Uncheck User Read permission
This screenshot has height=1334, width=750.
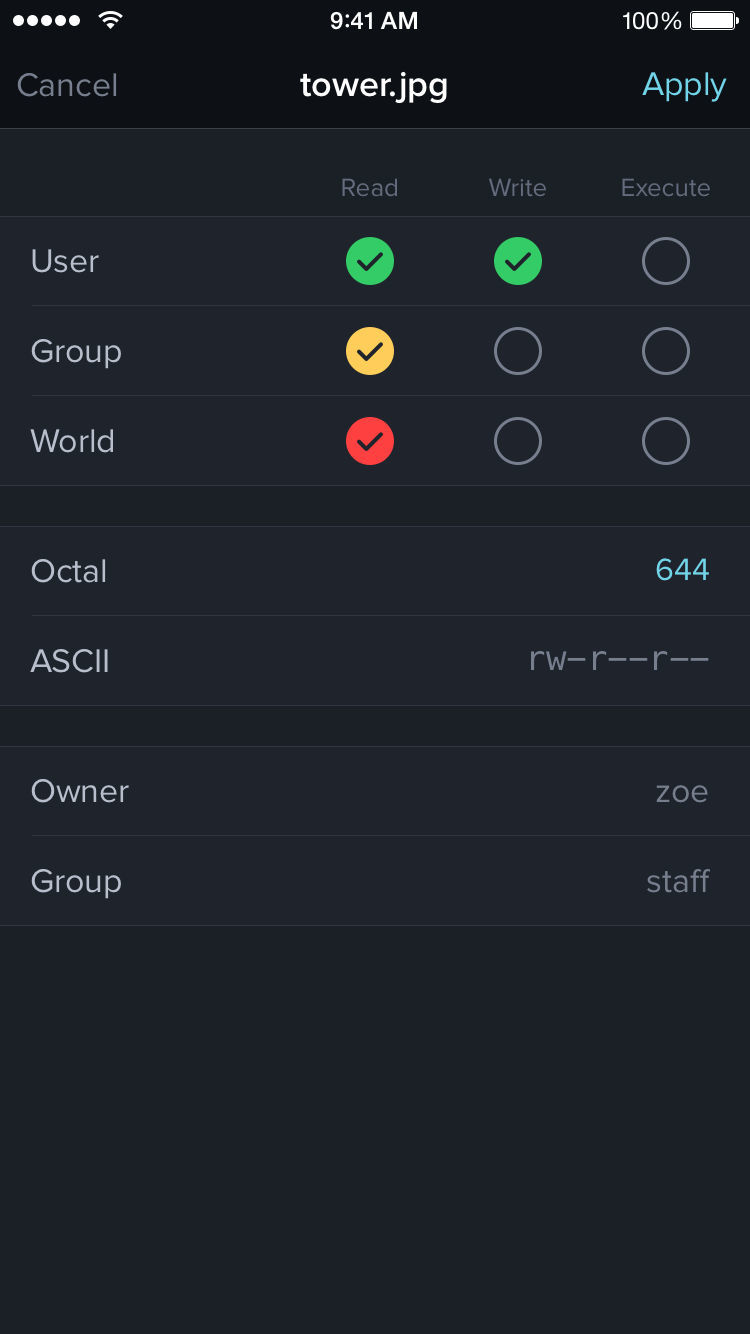[370, 262]
